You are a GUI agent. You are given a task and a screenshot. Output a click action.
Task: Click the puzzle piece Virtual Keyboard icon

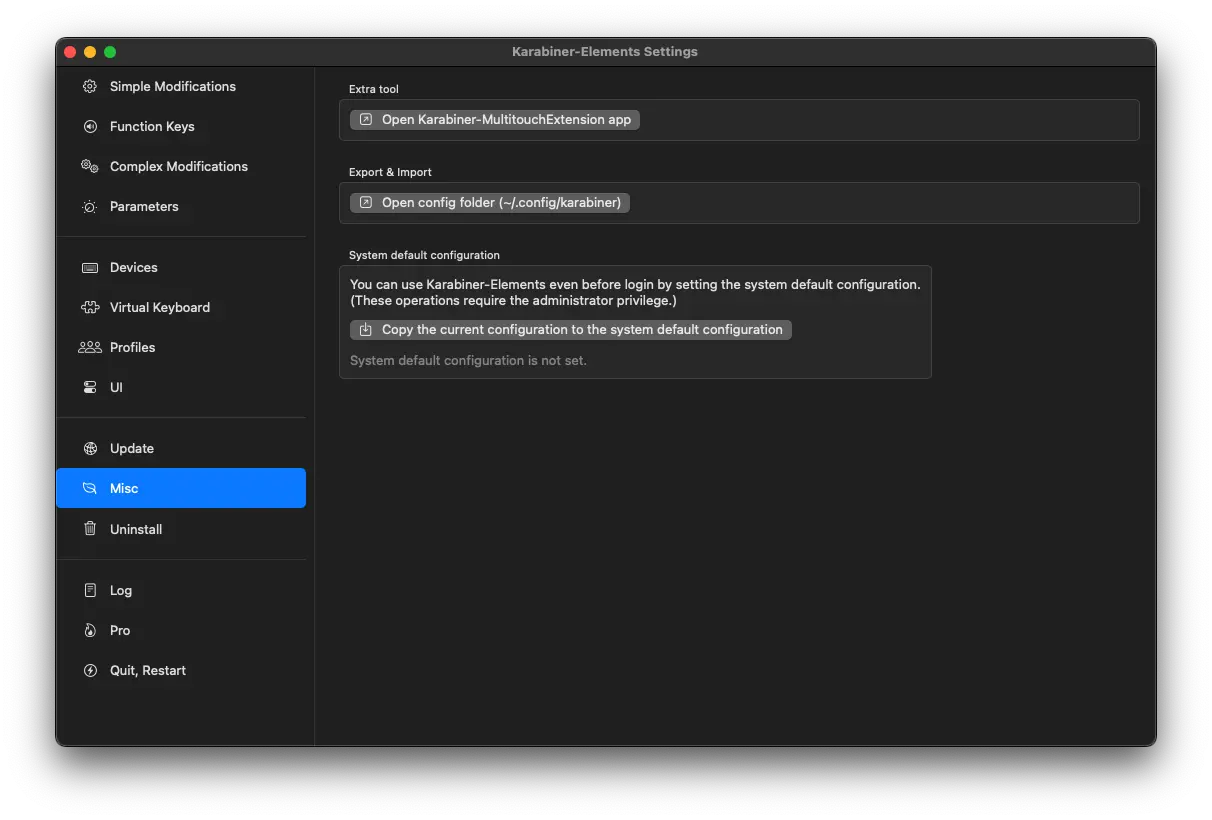[x=90, y=307]
